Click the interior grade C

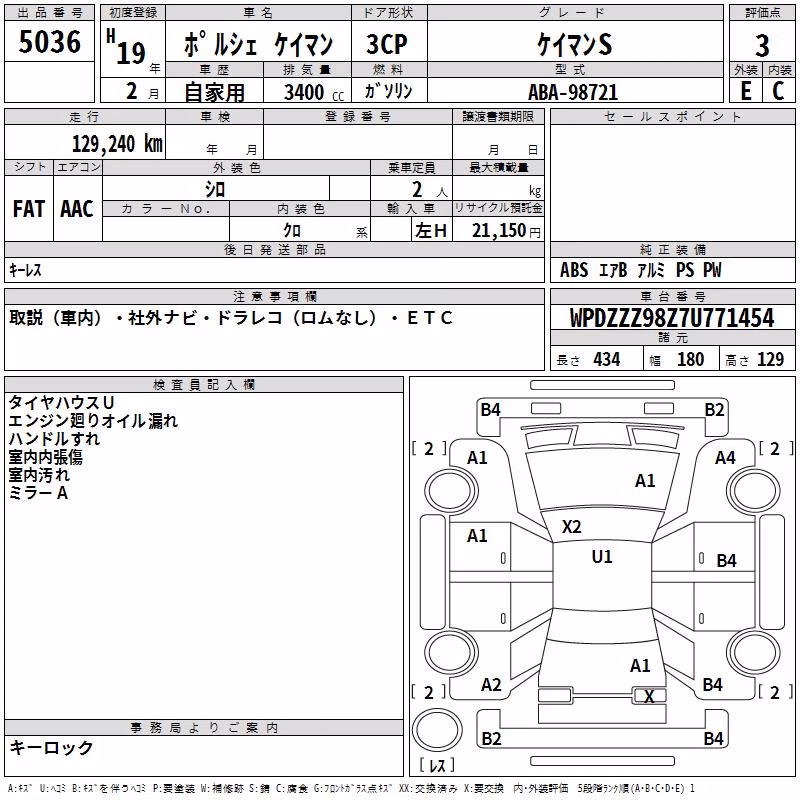point(778,91)
